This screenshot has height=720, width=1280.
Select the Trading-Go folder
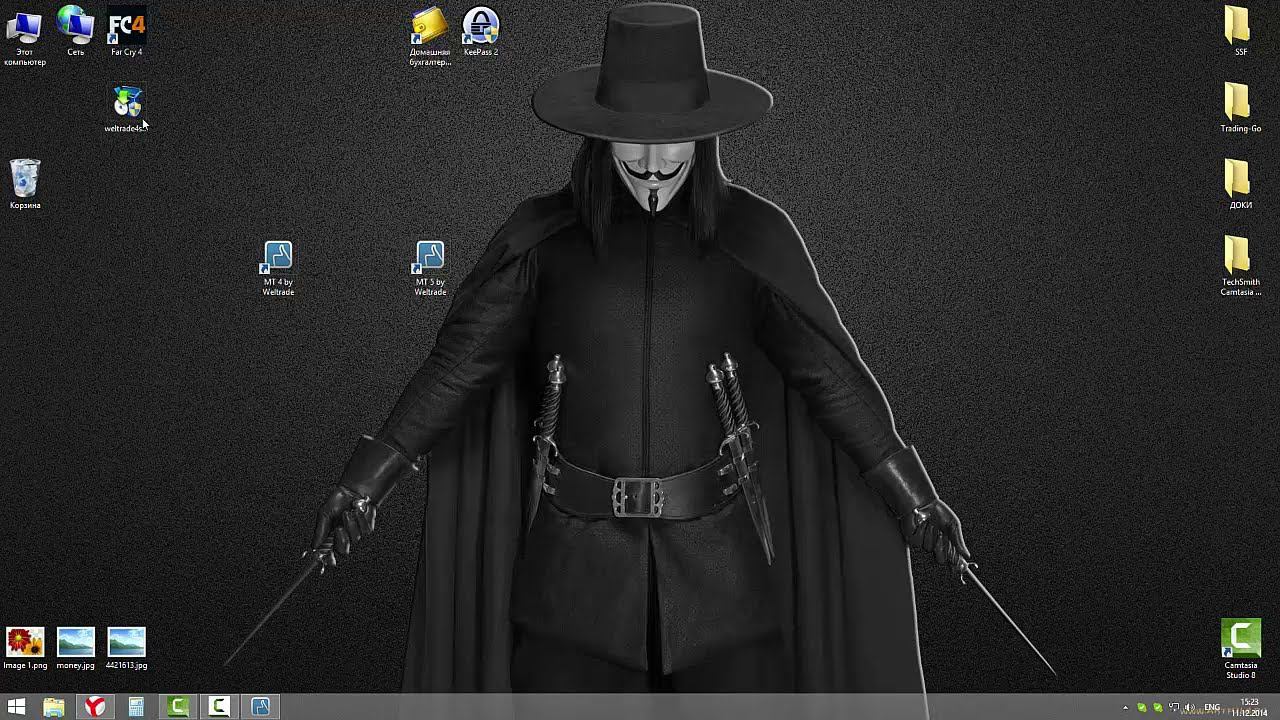click(1241, 109)
